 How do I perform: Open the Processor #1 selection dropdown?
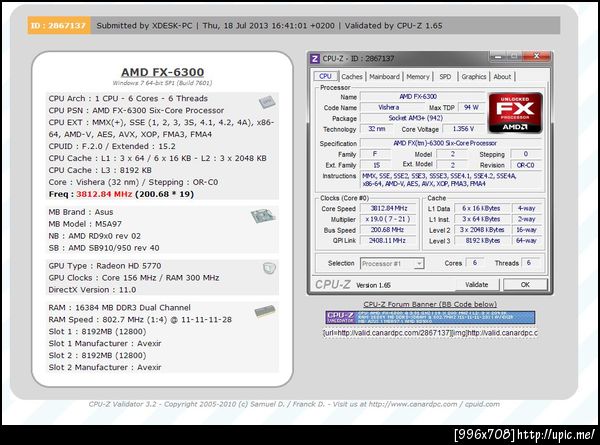392,263
